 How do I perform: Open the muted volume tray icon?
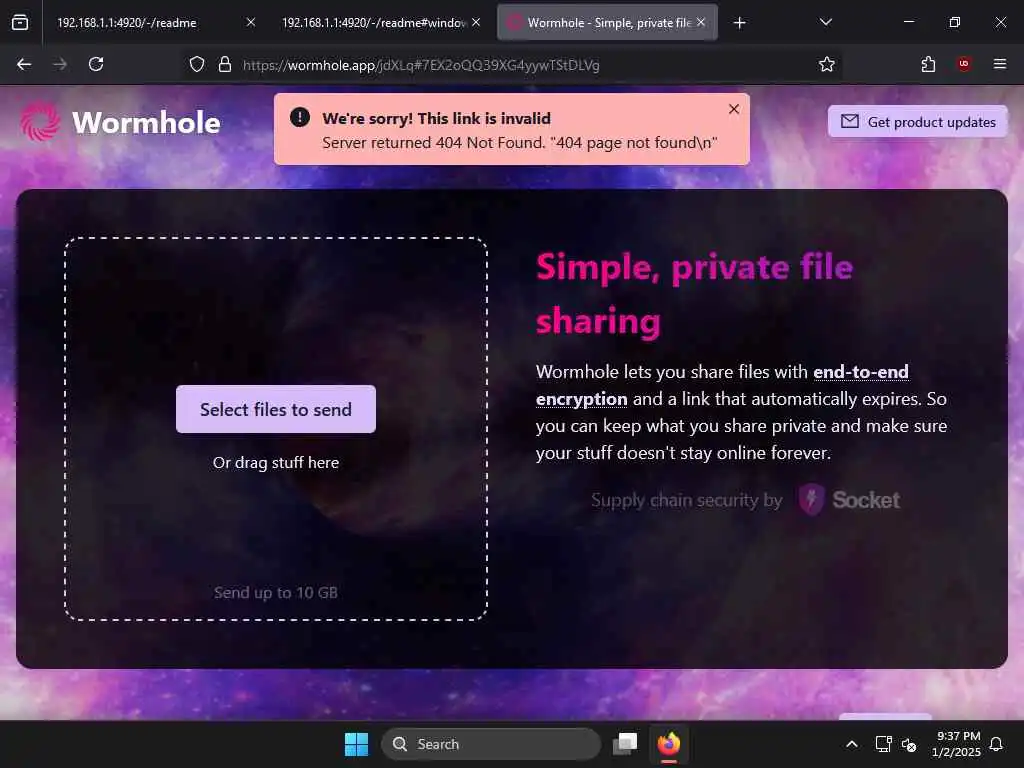pos(908,744)
